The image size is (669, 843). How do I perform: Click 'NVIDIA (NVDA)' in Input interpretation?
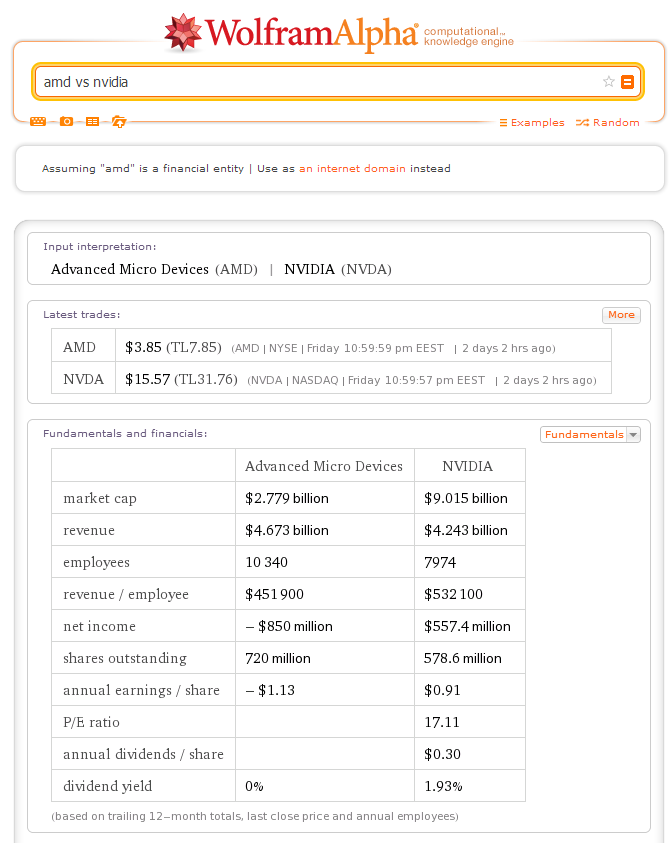click(338, 269)
